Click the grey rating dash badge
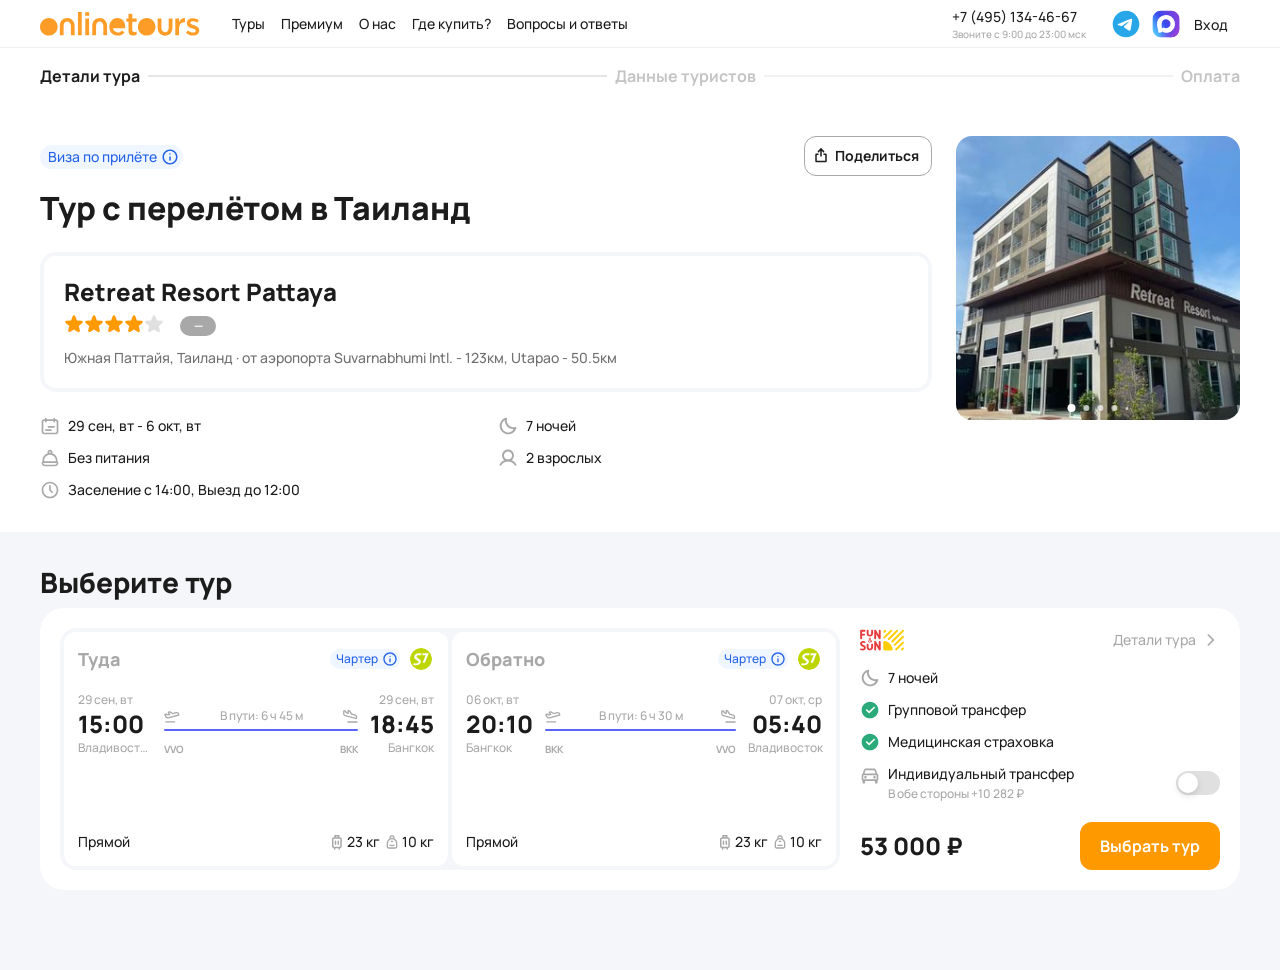The height and width of the screenshot is (970, 1280). (198, 326)
